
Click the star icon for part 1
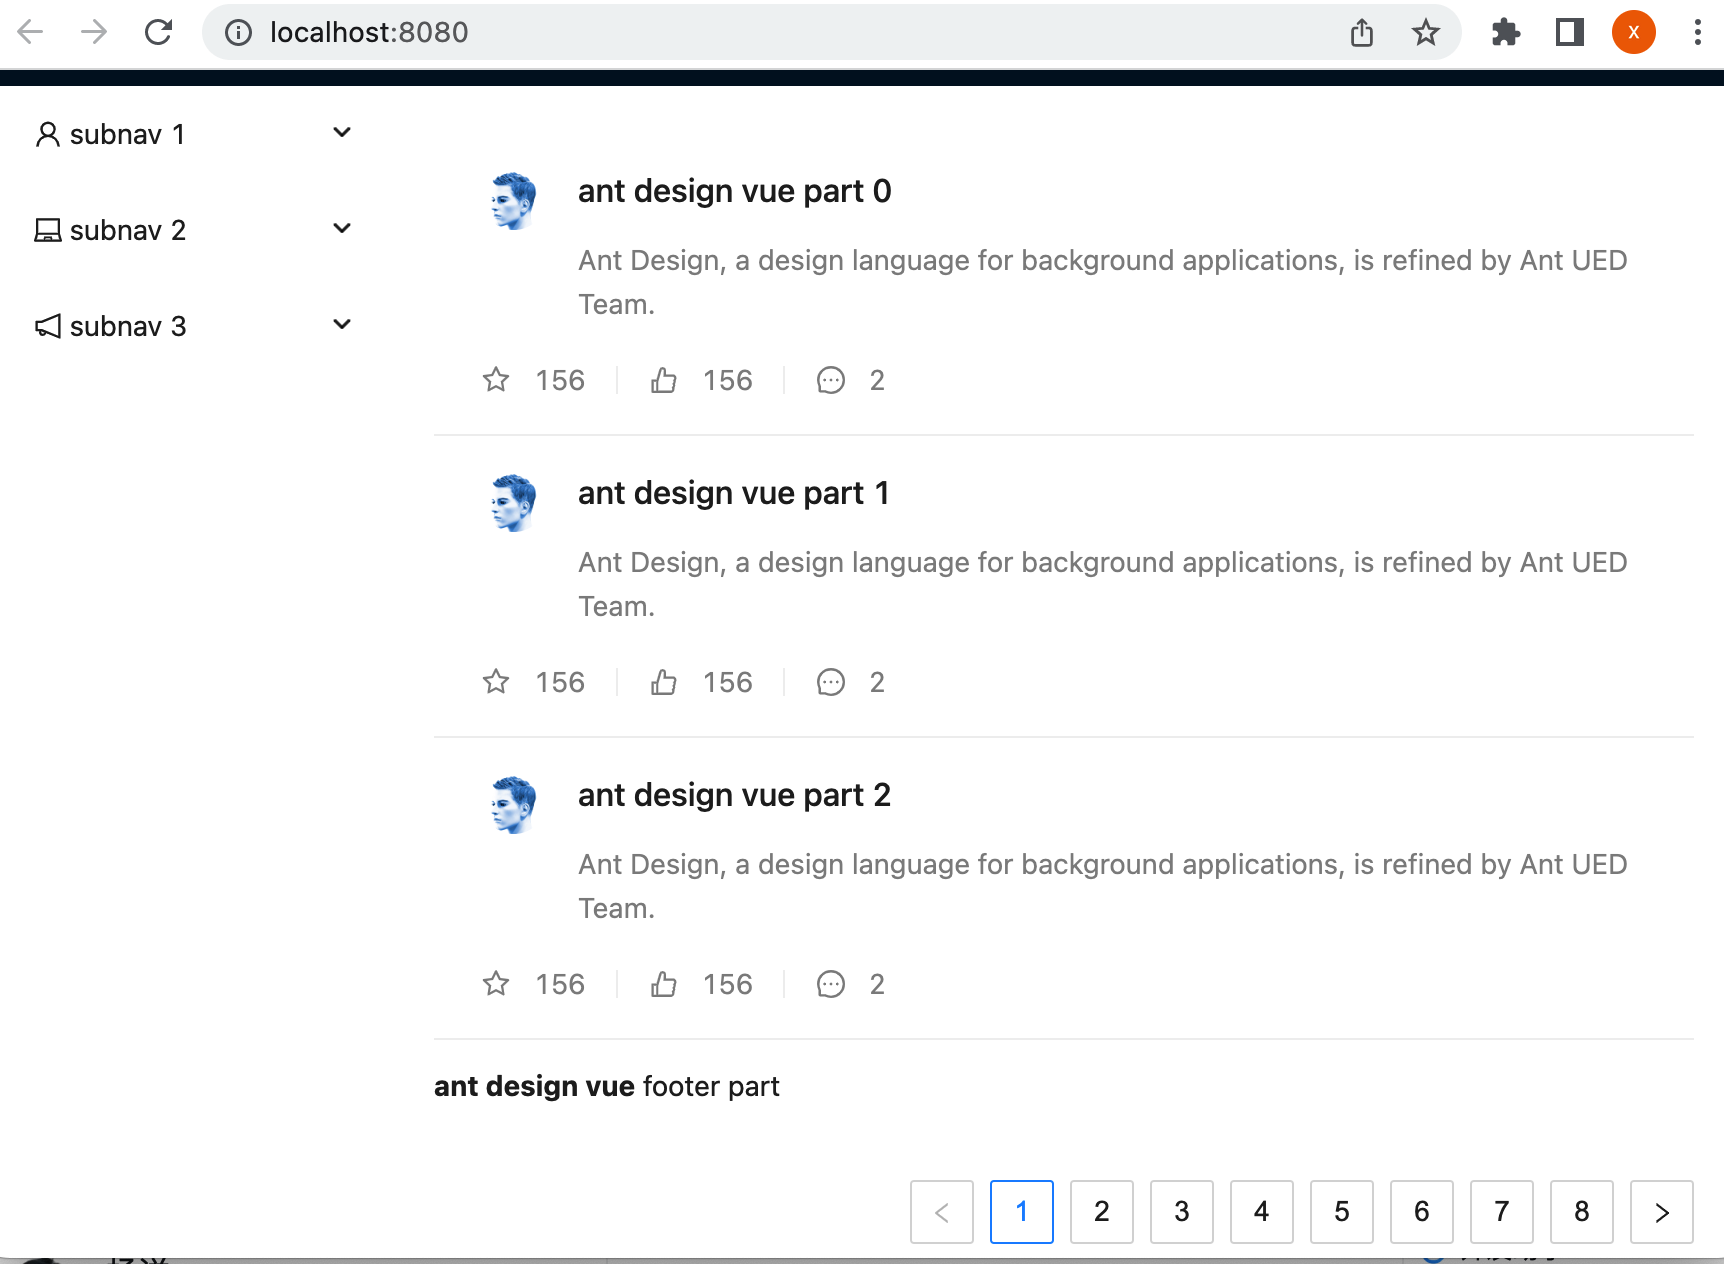[496, 682]
